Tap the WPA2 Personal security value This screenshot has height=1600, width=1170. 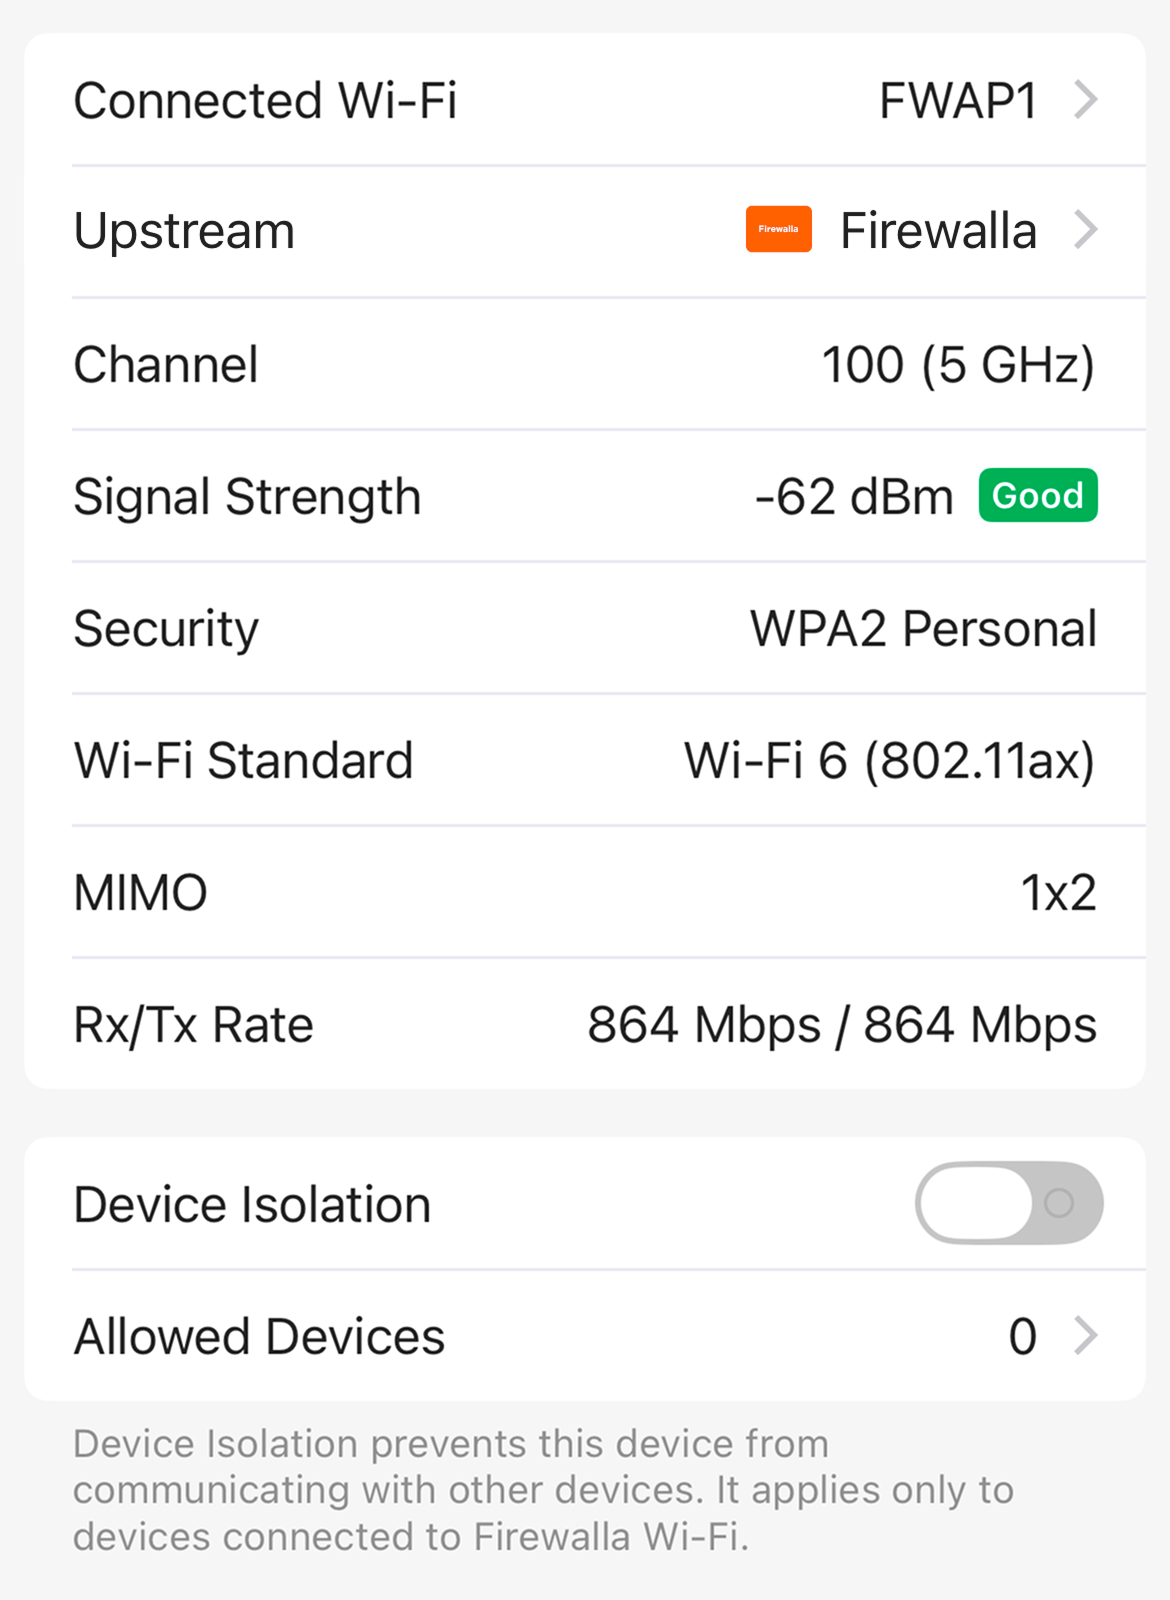923,629
